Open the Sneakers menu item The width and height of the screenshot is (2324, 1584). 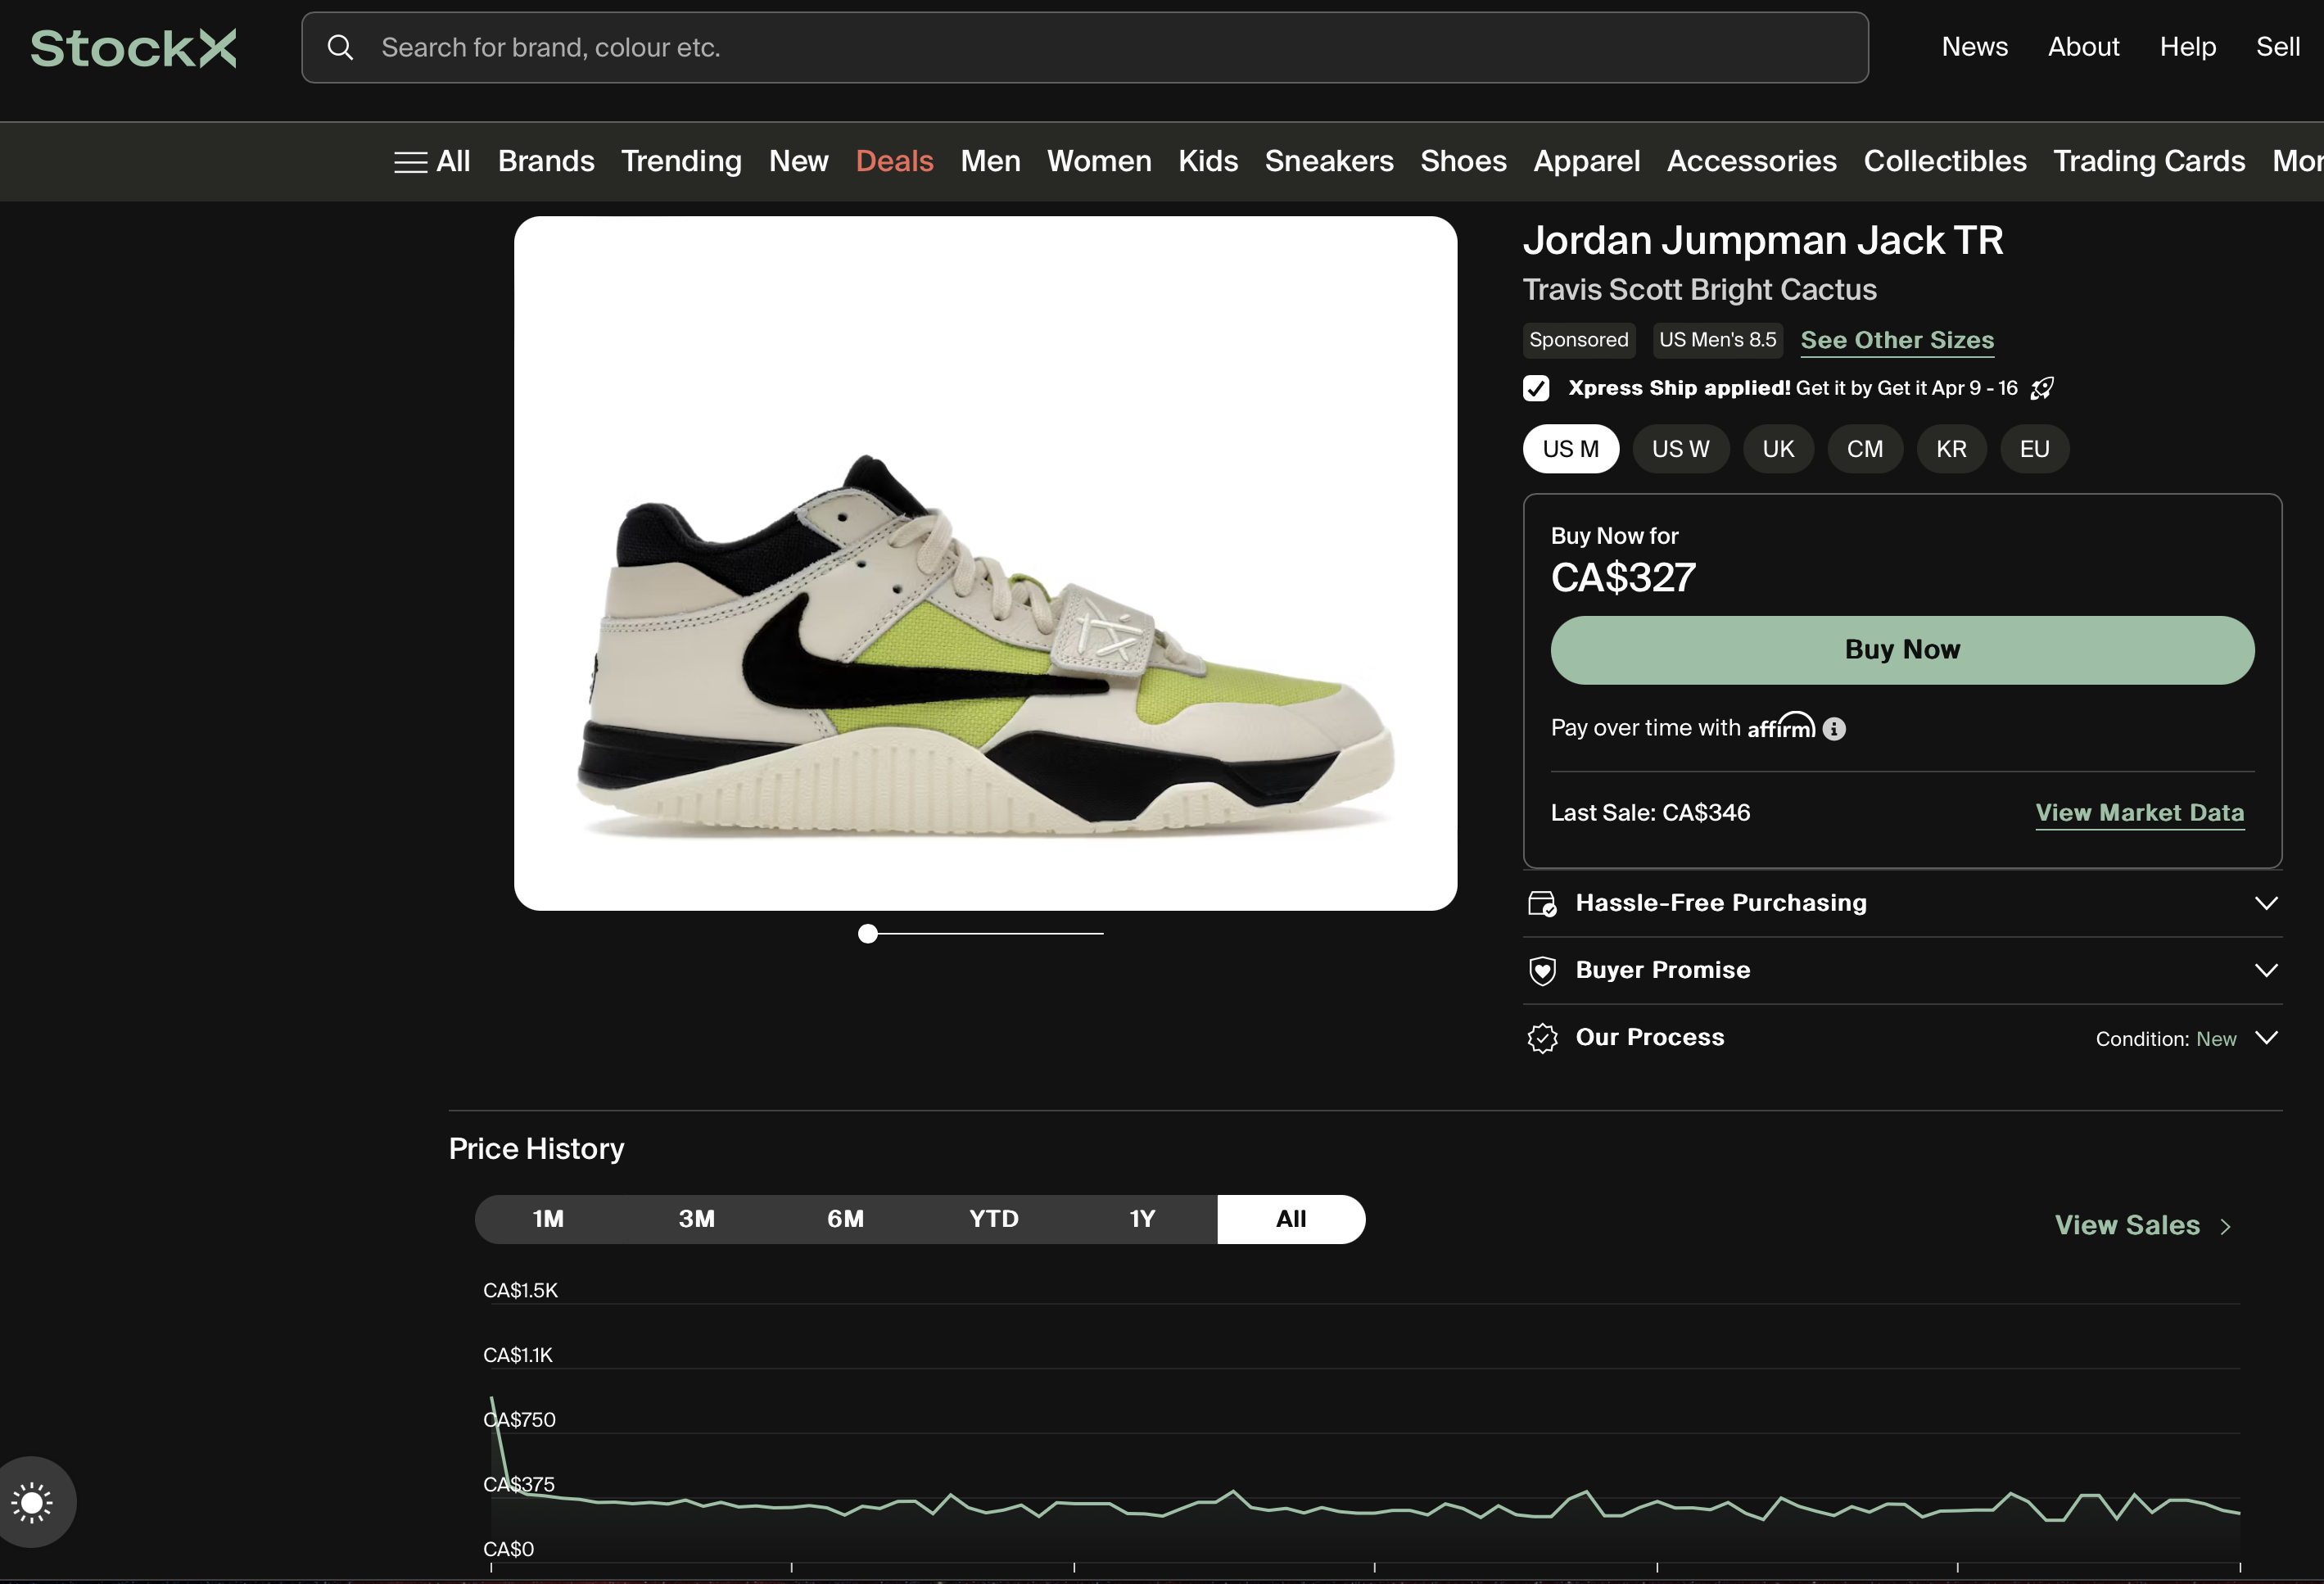coord(1328,161)
